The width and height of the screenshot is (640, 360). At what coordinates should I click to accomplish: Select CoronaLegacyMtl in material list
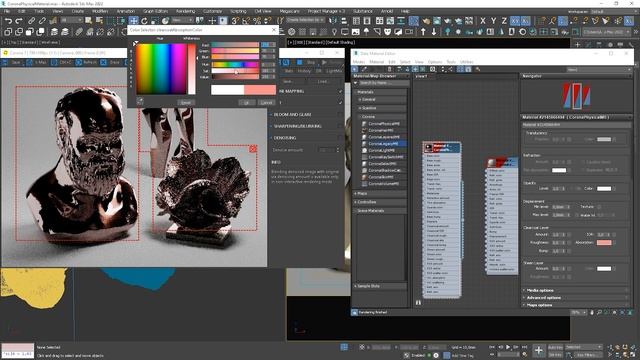coord(384,144)
